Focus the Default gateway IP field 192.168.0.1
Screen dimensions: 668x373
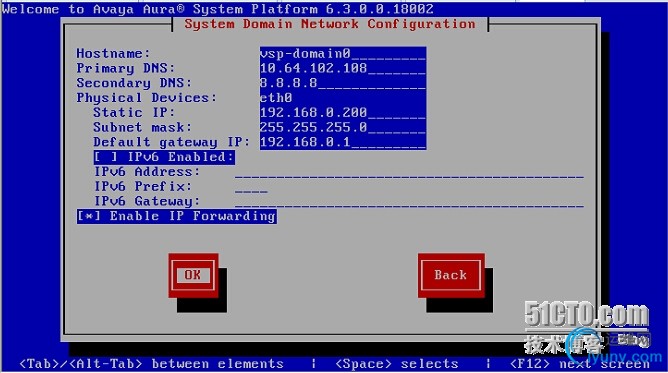pyautogui.click(x=343, y=142)
